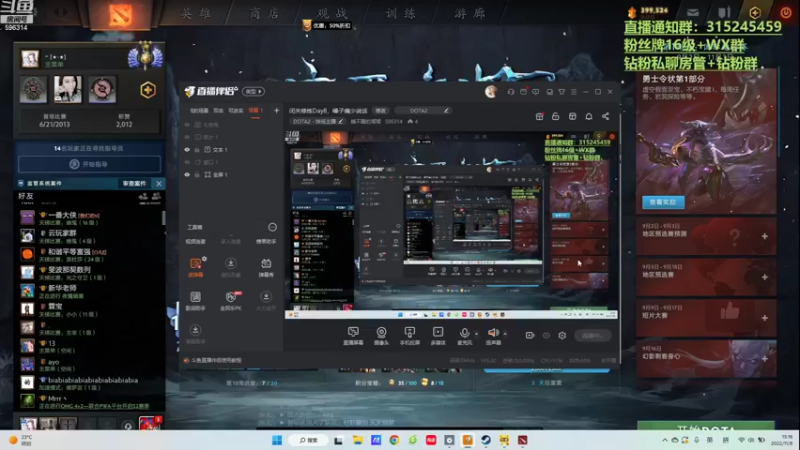Lock the 全屏 1 source
The image size is (800, 450).
(x=197, y=174)
